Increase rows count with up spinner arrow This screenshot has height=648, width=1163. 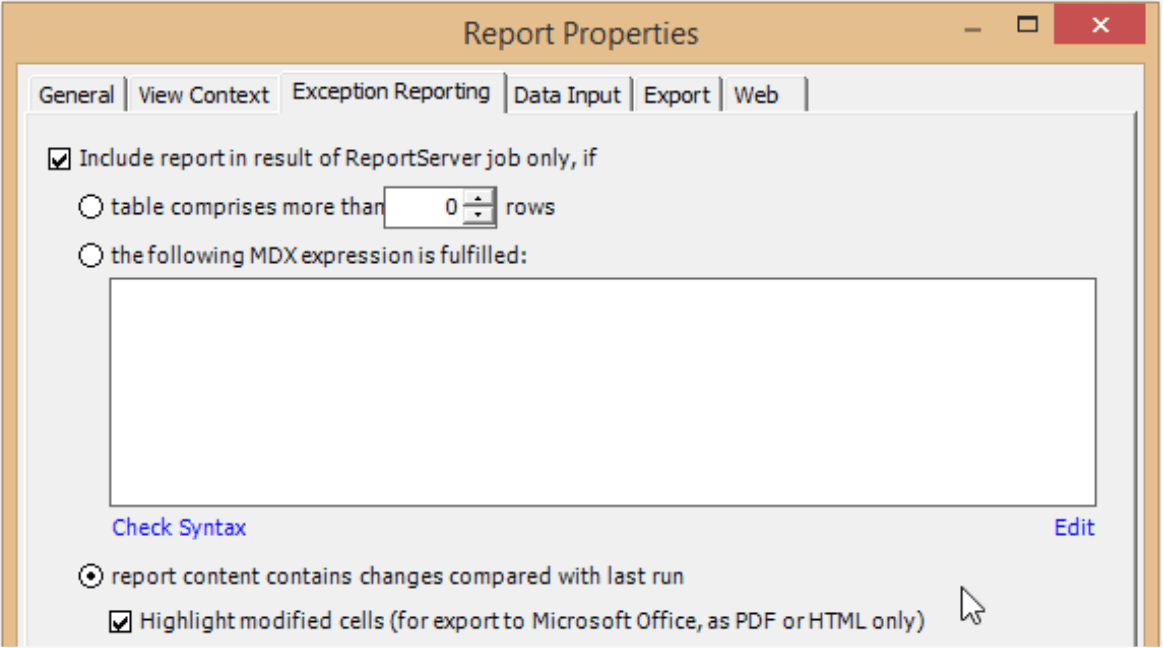[x=478, y=199]
